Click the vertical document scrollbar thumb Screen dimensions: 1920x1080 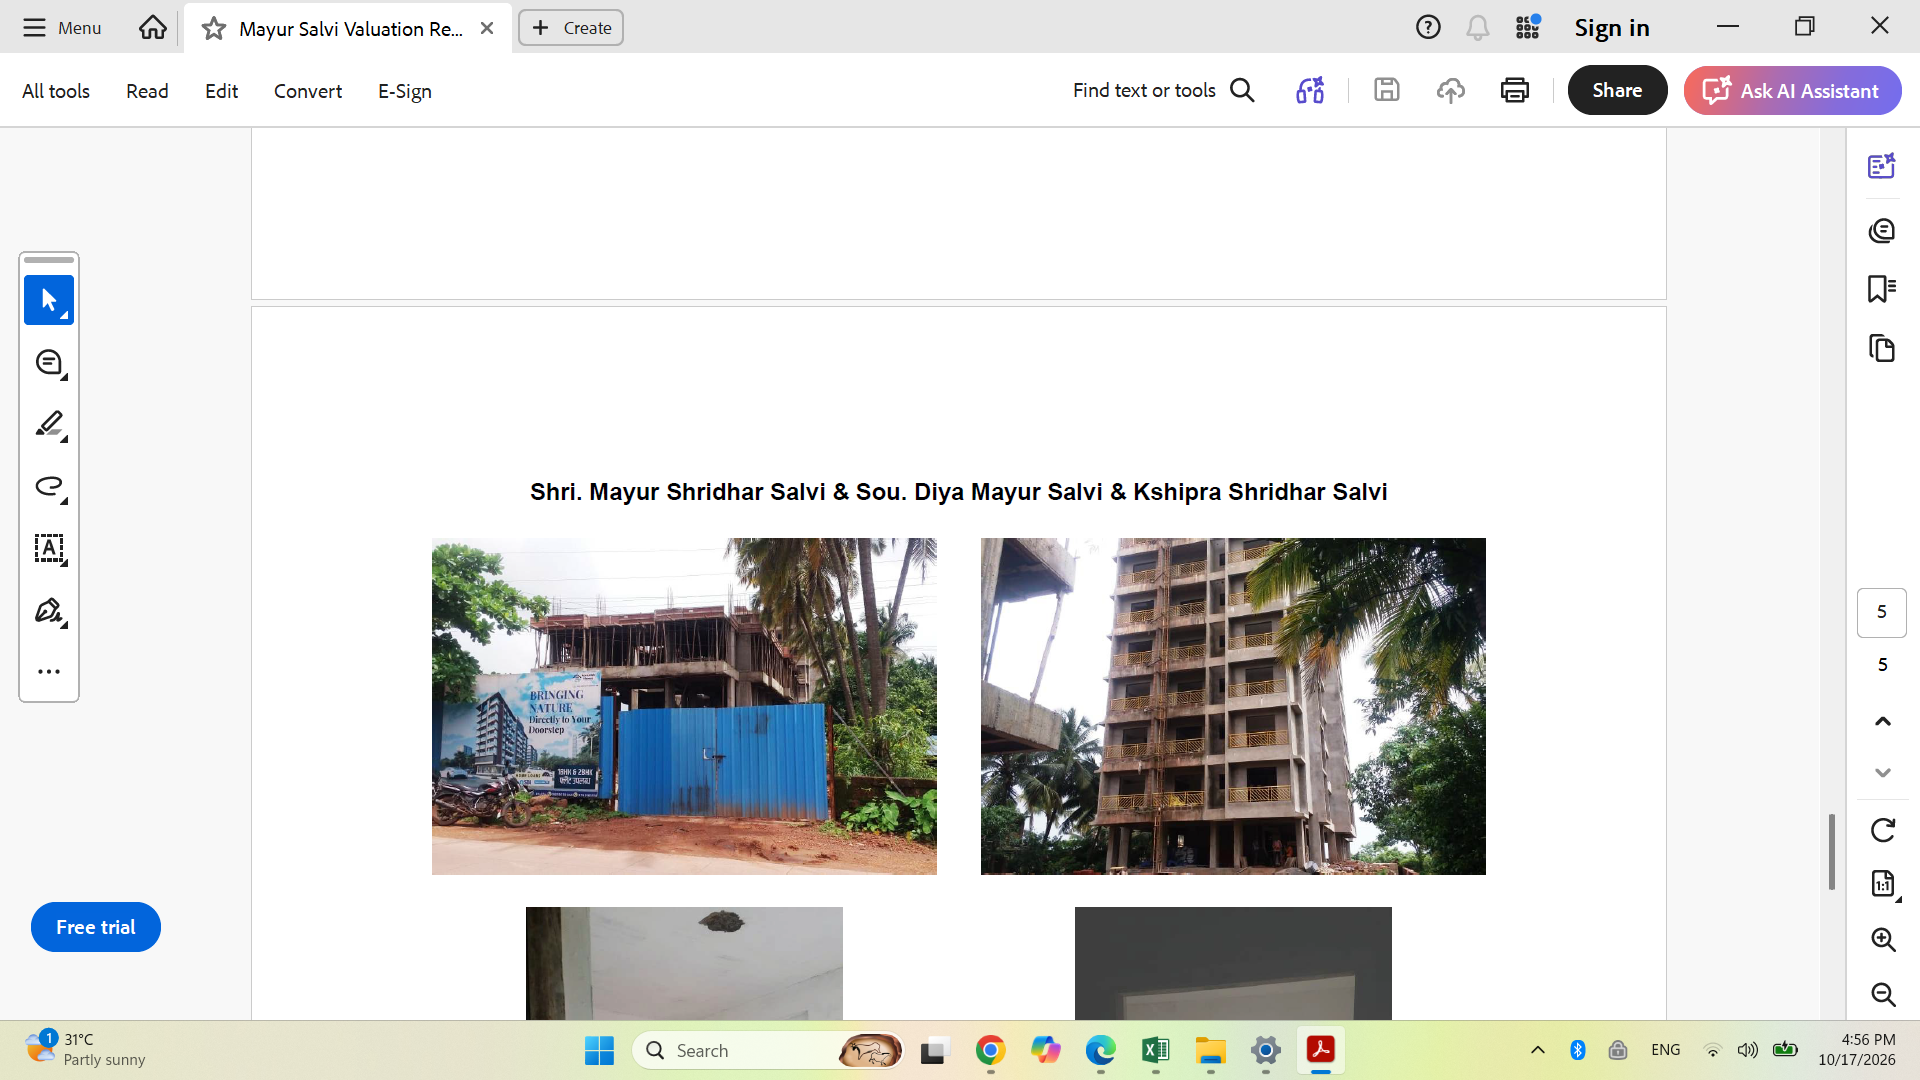(x=1832, y=851)
